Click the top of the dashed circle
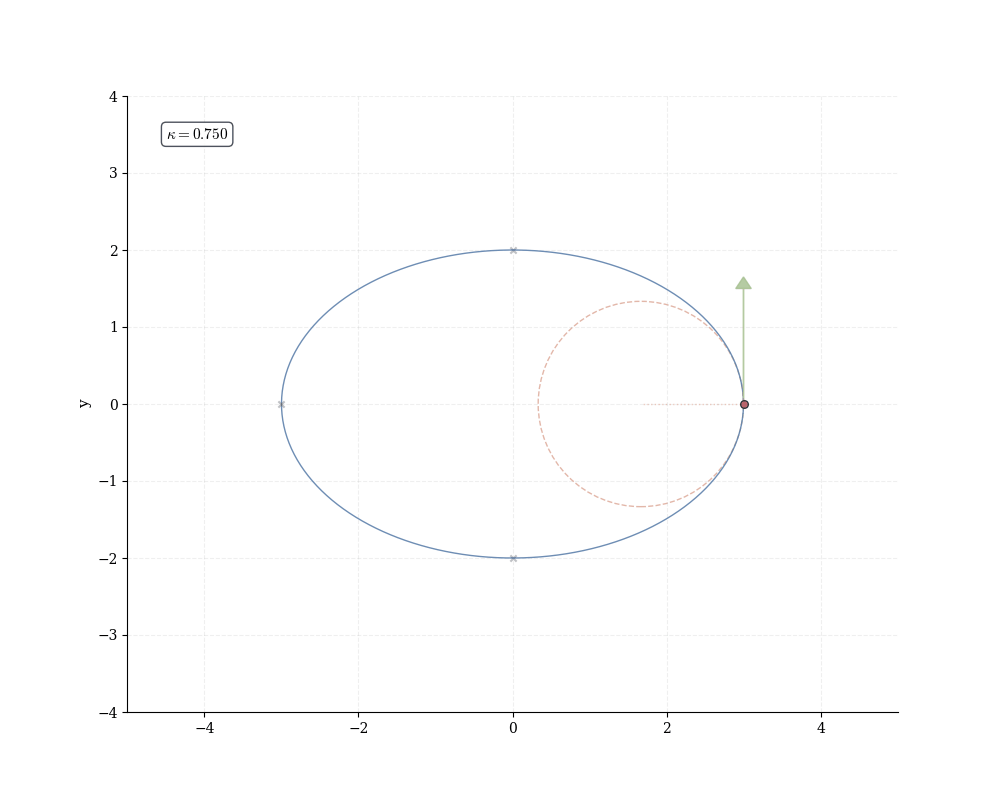This screenshot has width=1000, height=800. point(641,301)
